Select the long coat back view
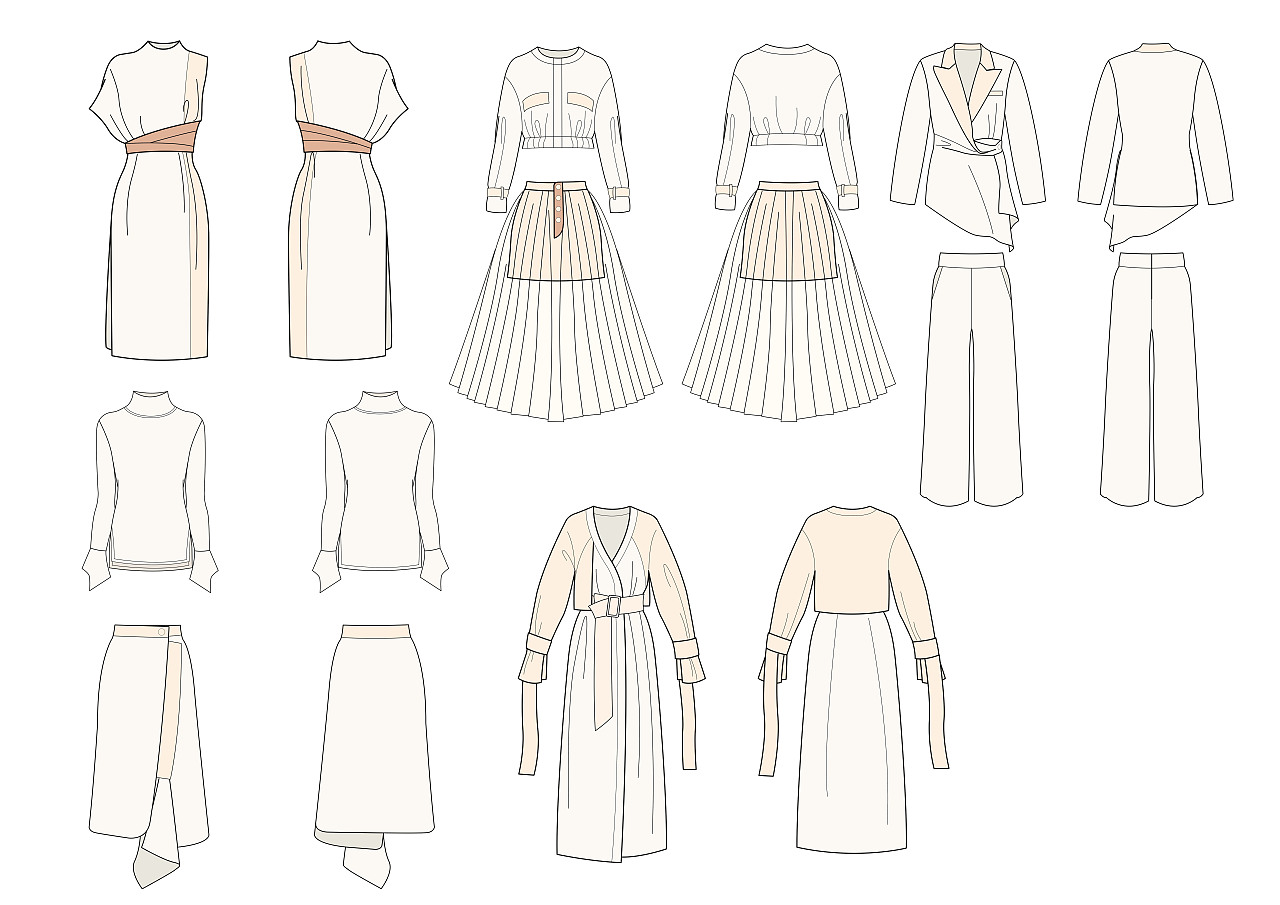Image resolution: width=1280 pixels, height=905 pixels. click(x=853, y=680)
